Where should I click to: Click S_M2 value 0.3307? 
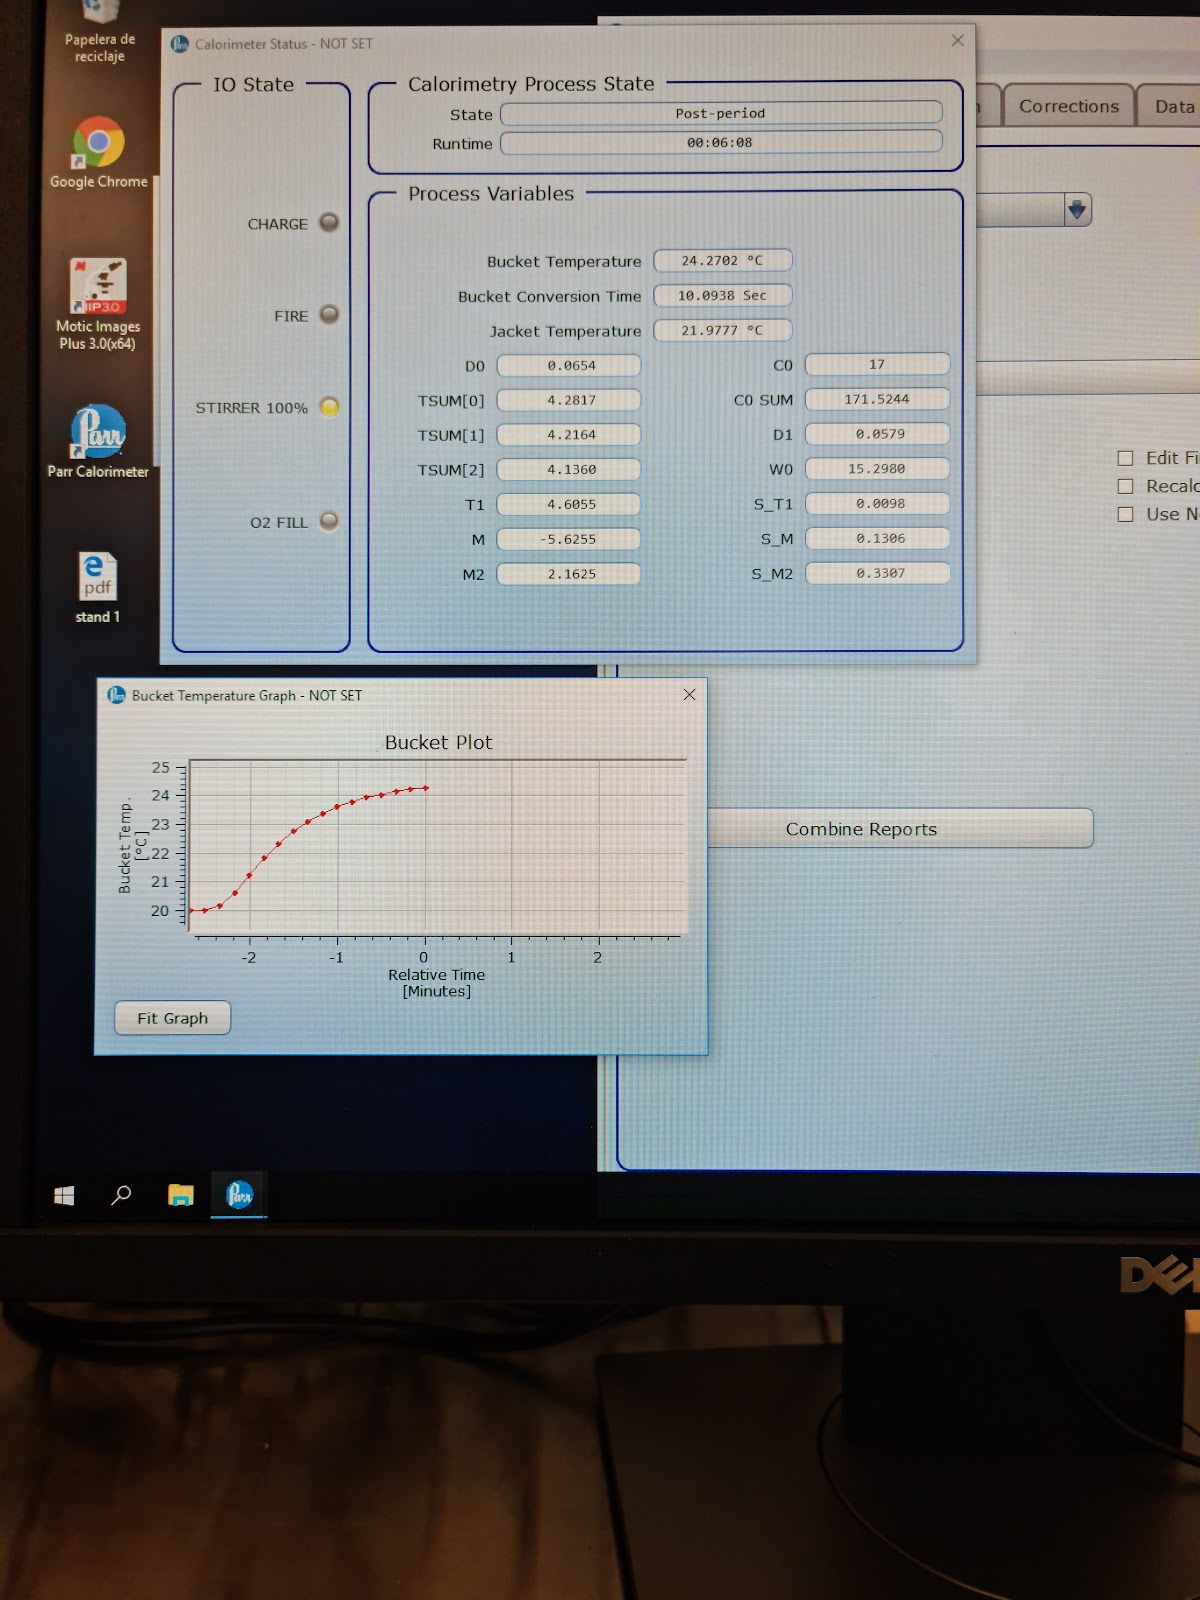tap(877, 573)
